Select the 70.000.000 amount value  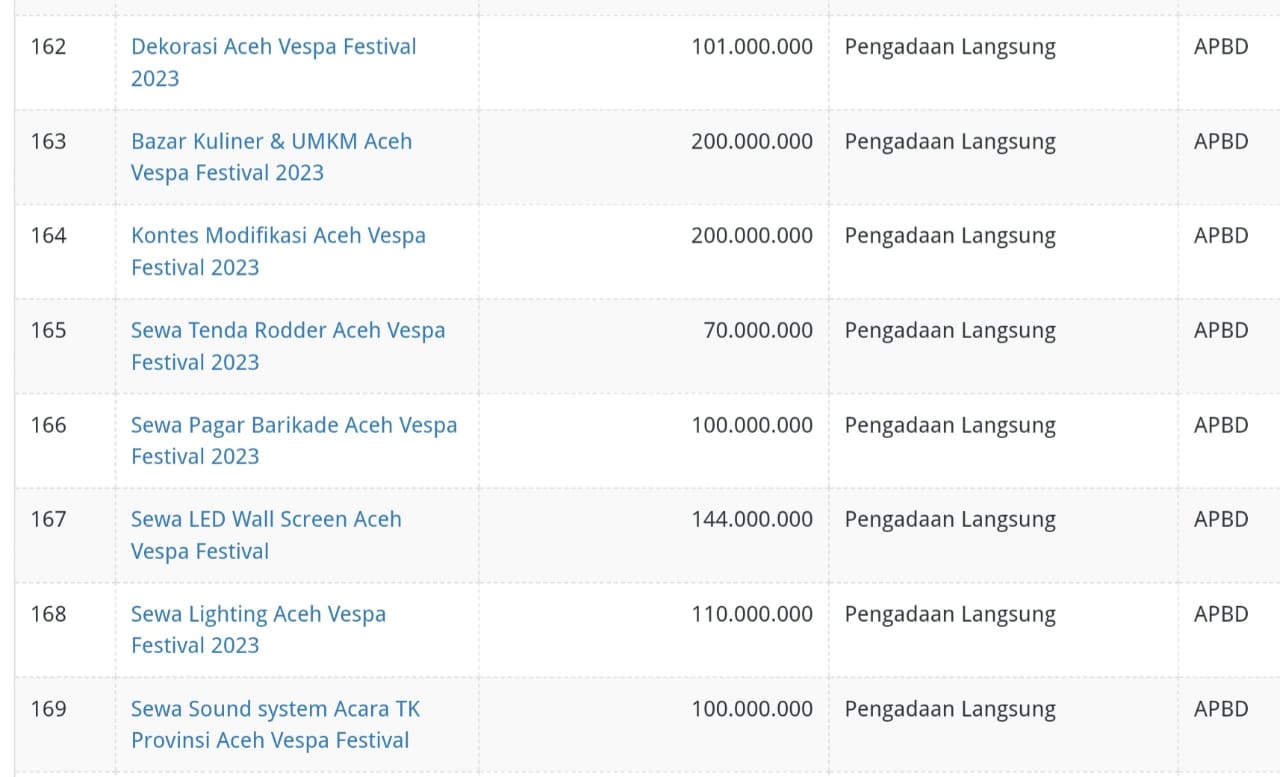(x=758, y=331)
